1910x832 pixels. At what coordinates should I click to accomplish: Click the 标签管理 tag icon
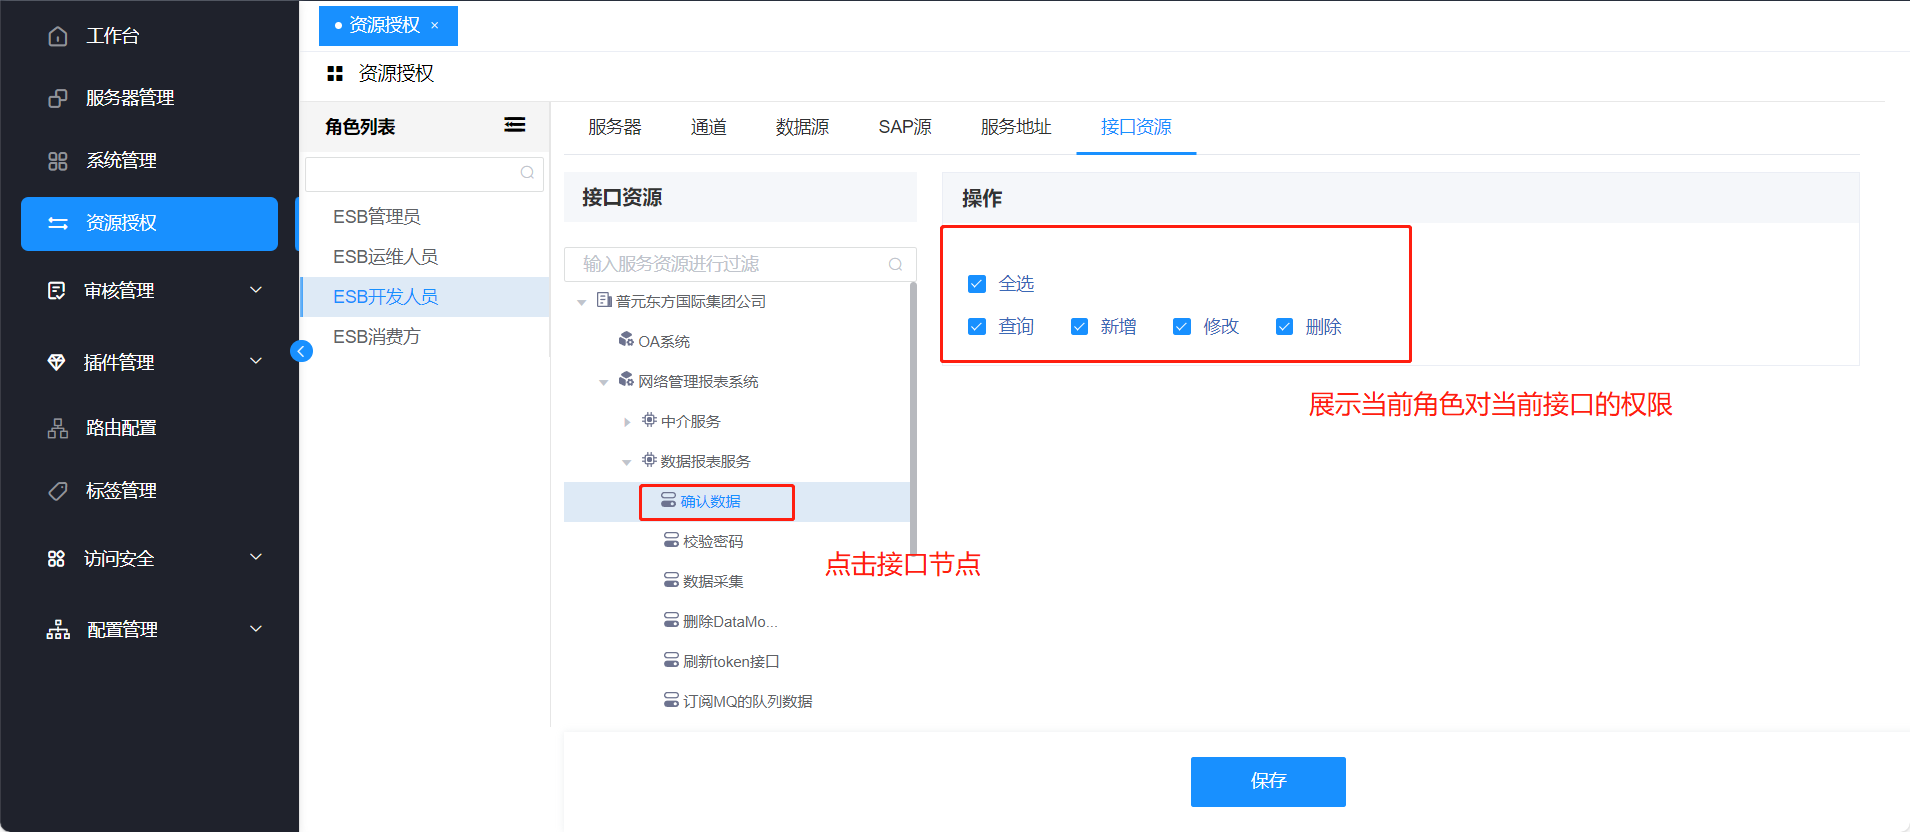(x=58, y=491)
